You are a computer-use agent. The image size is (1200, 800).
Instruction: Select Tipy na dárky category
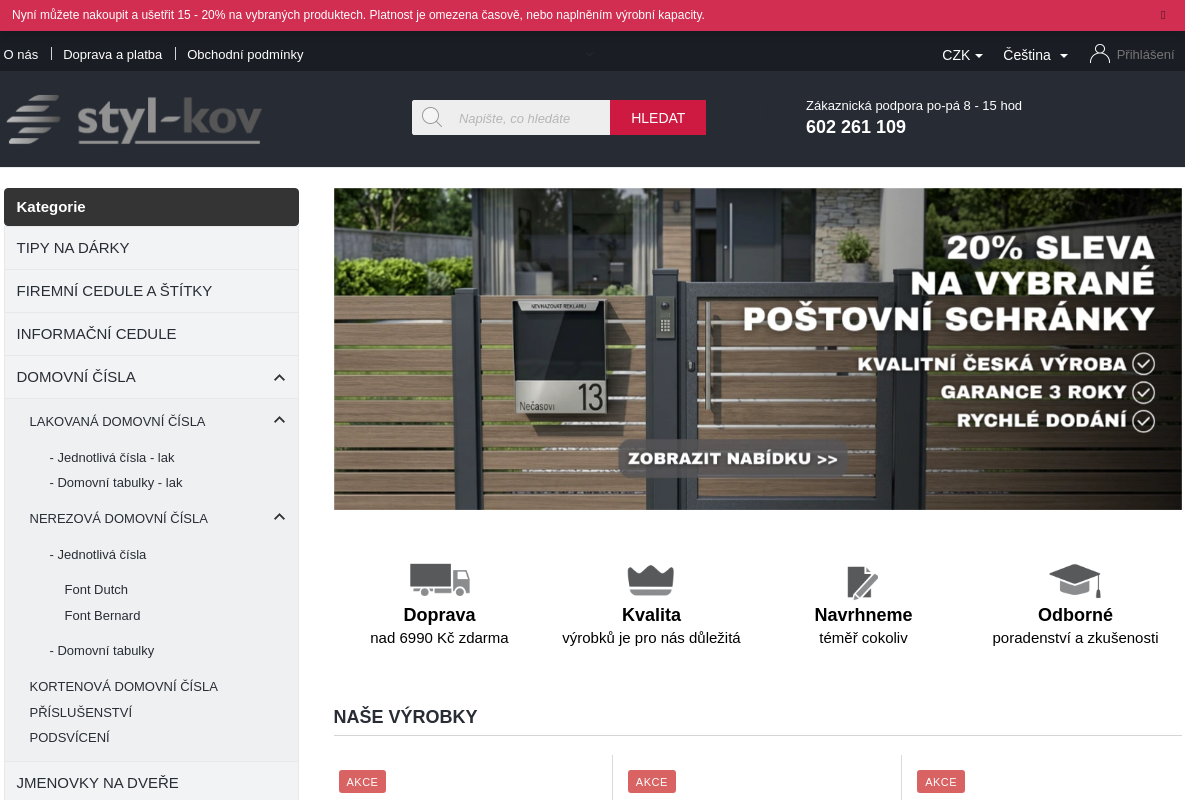coord(151,248)
